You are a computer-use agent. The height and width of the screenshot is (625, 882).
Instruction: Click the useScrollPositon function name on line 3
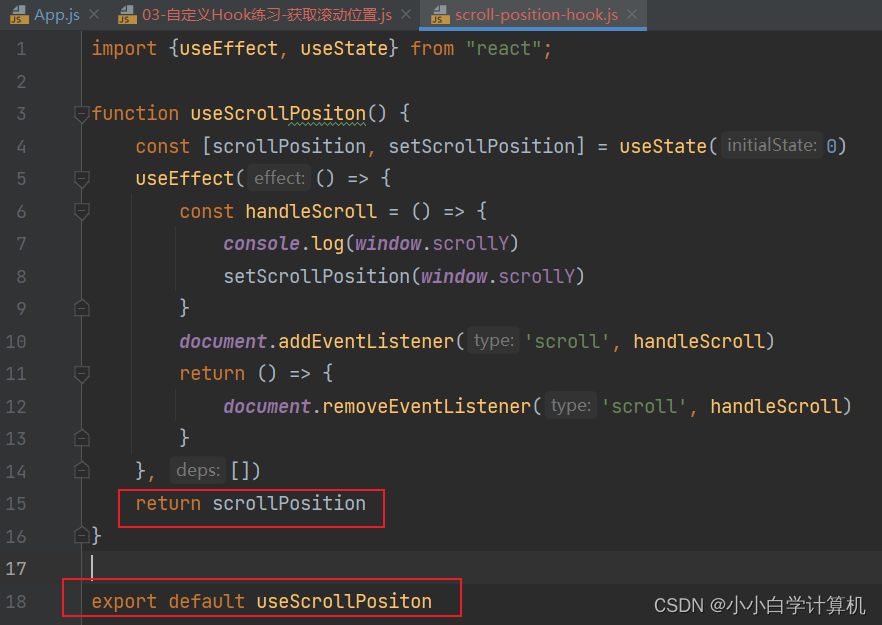click(278, 114)
